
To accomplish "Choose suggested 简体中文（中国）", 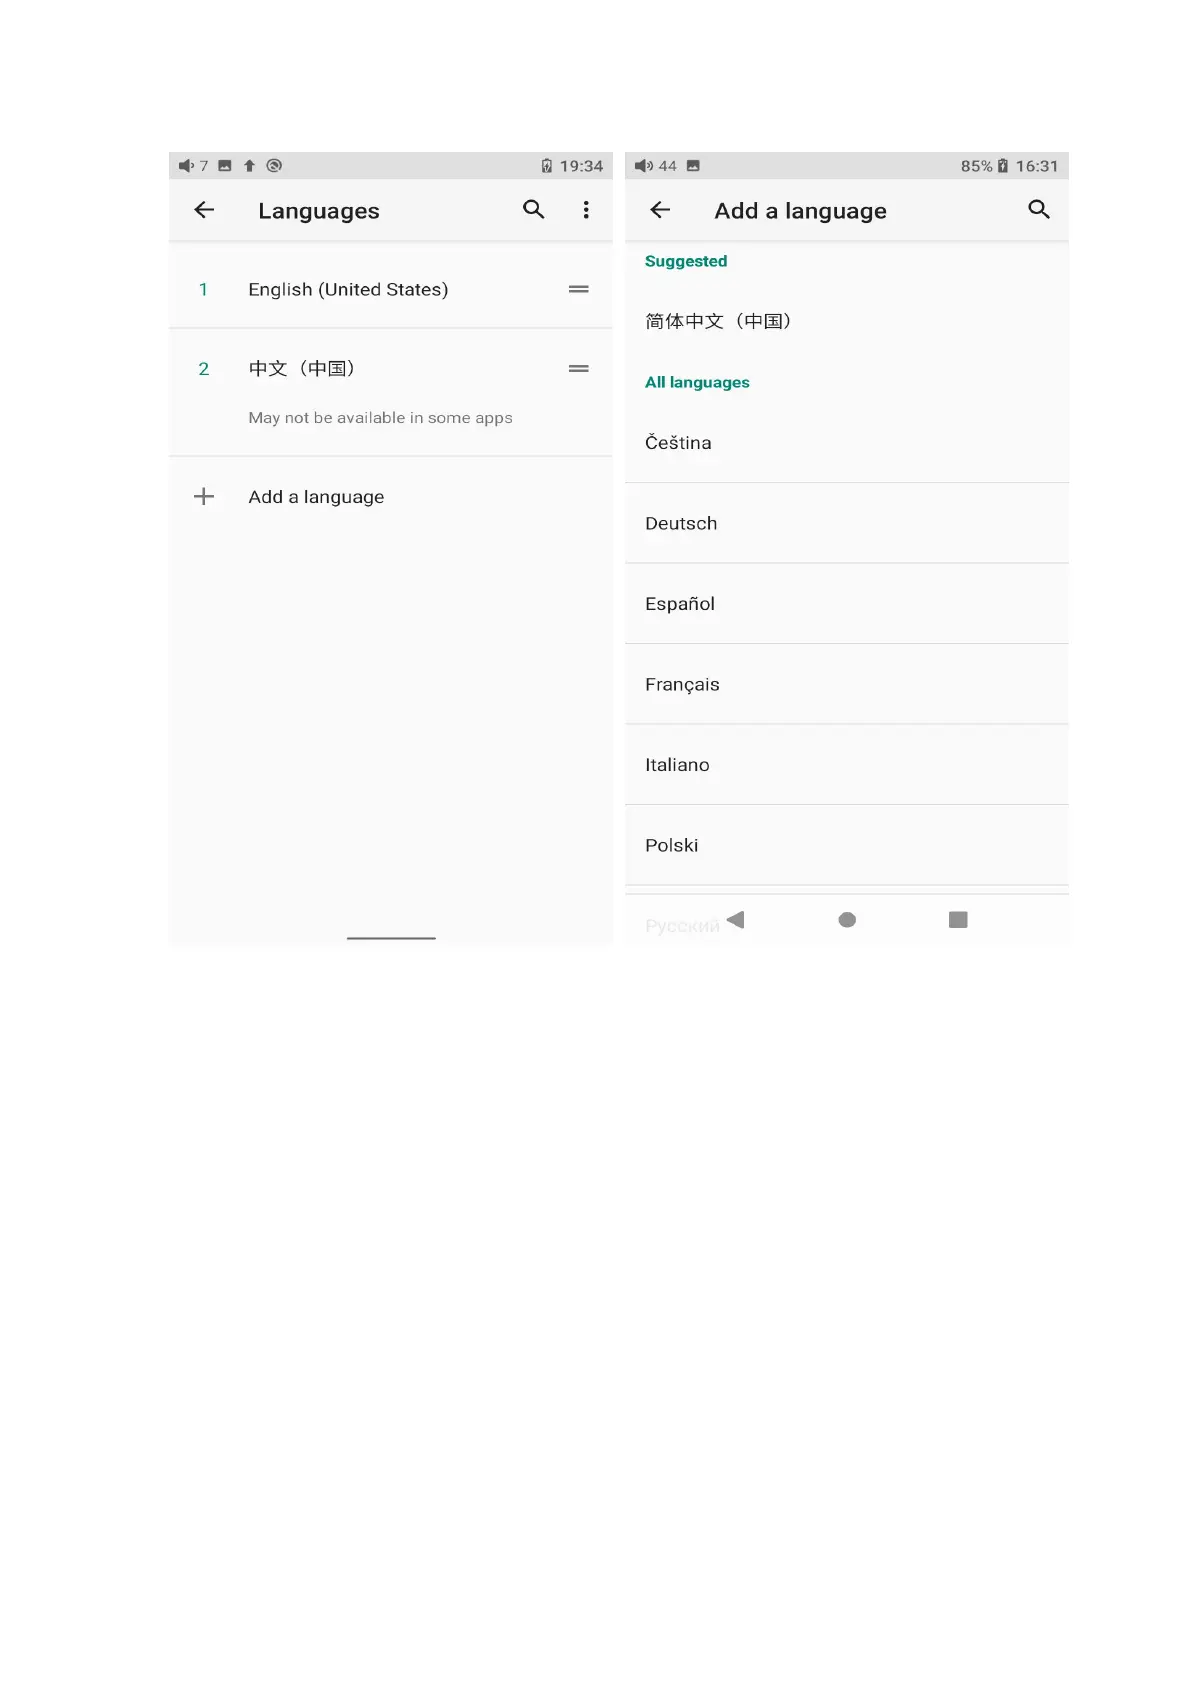I will (846, 321).
